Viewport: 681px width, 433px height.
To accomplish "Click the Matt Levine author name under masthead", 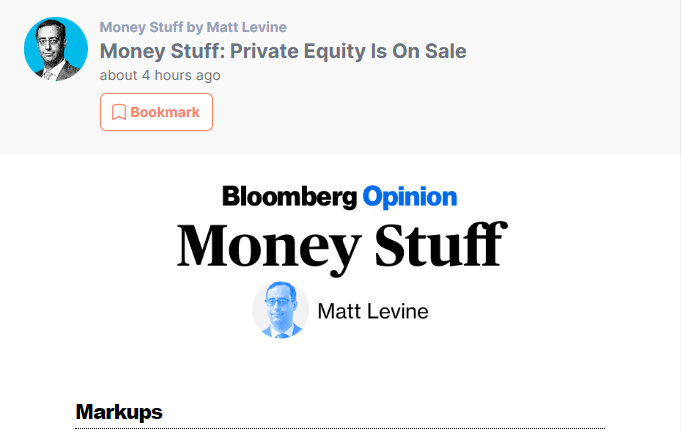I will point(373,311).
